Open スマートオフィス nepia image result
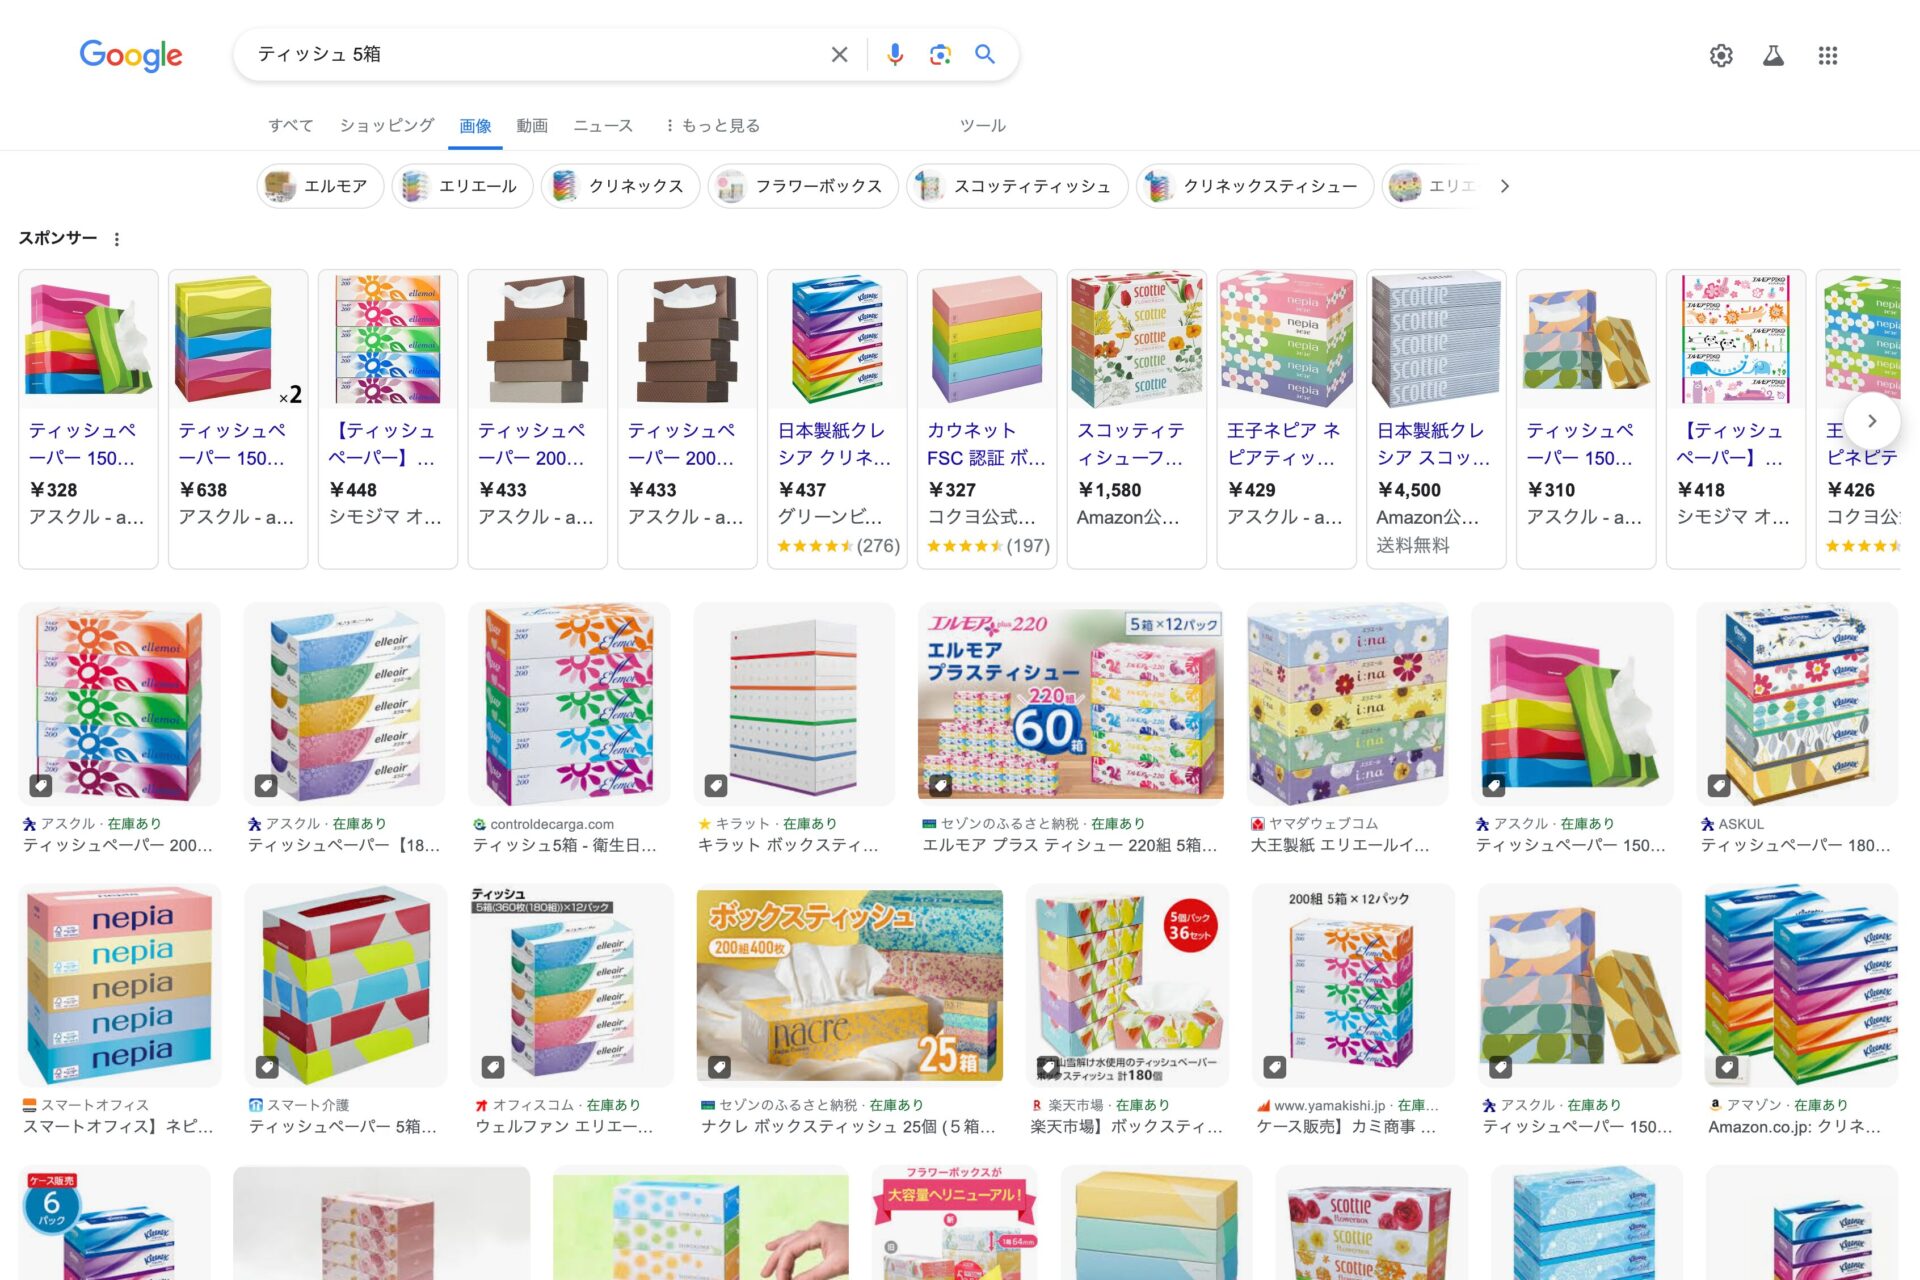 coord(119,985)
